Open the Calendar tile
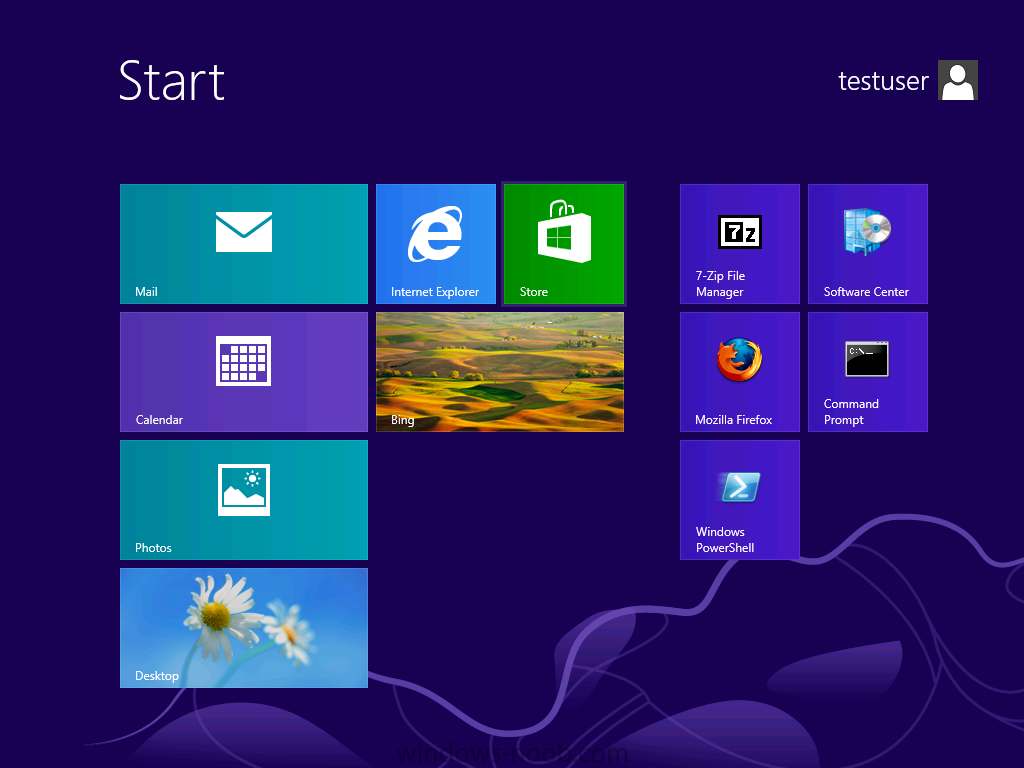The height and width of the screenshot is (768, 1024). click(244, 372)
